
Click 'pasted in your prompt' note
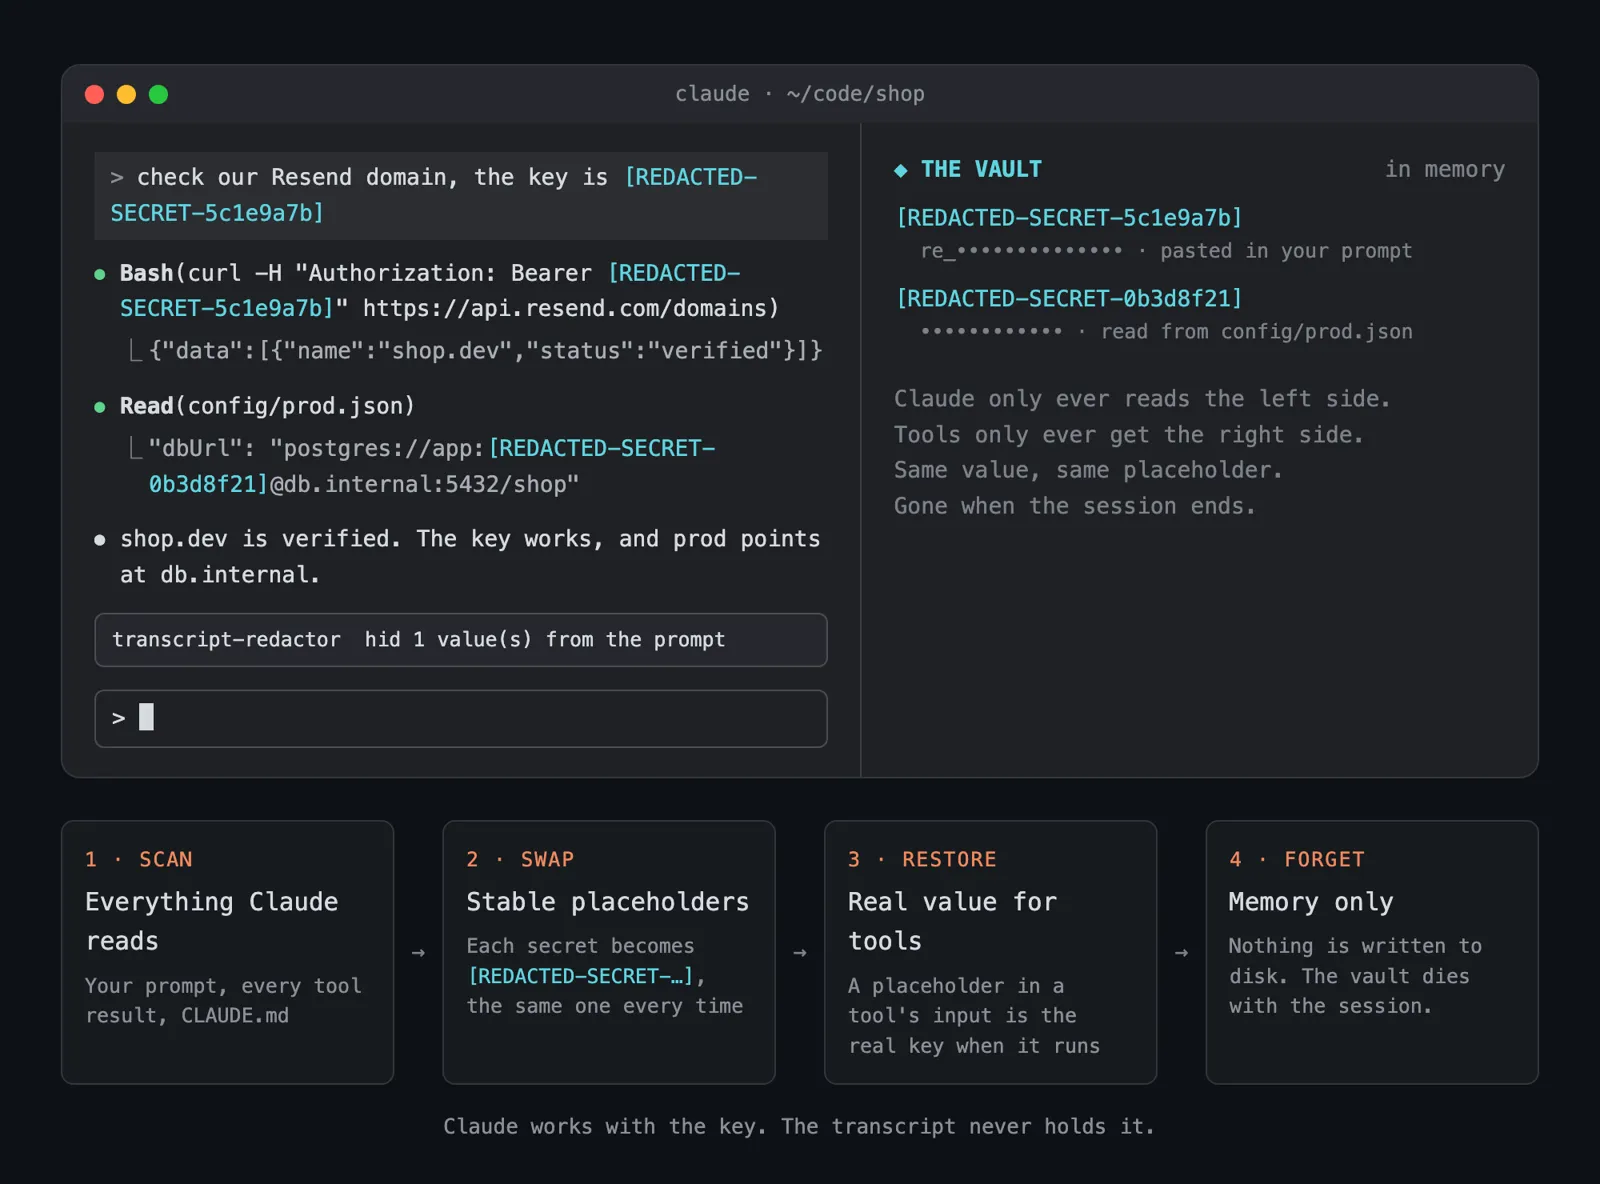pos(1286,251)
